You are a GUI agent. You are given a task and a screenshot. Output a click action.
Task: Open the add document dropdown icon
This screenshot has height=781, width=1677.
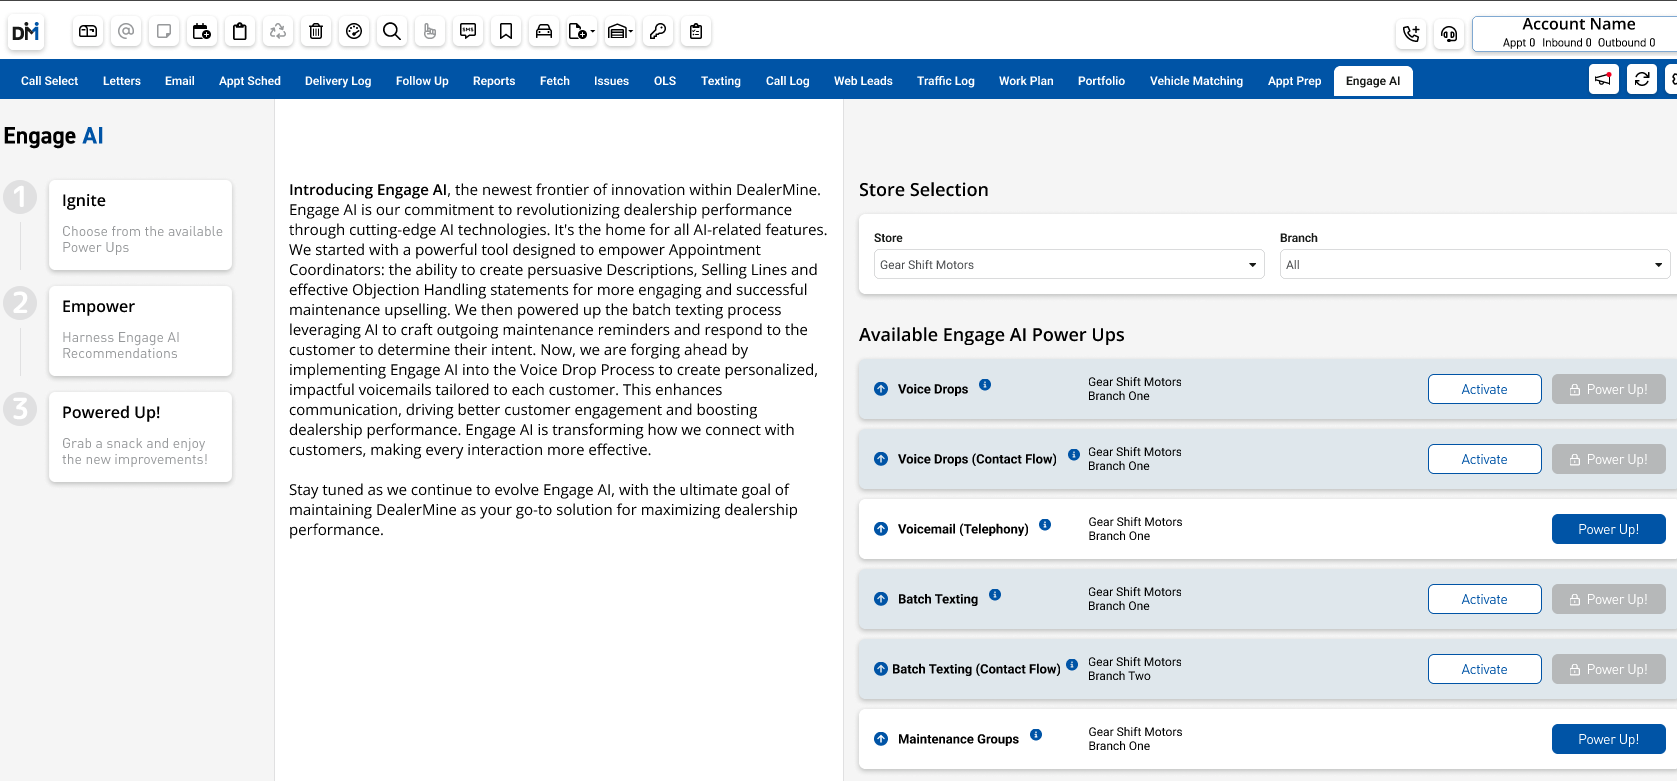[582, 31]
